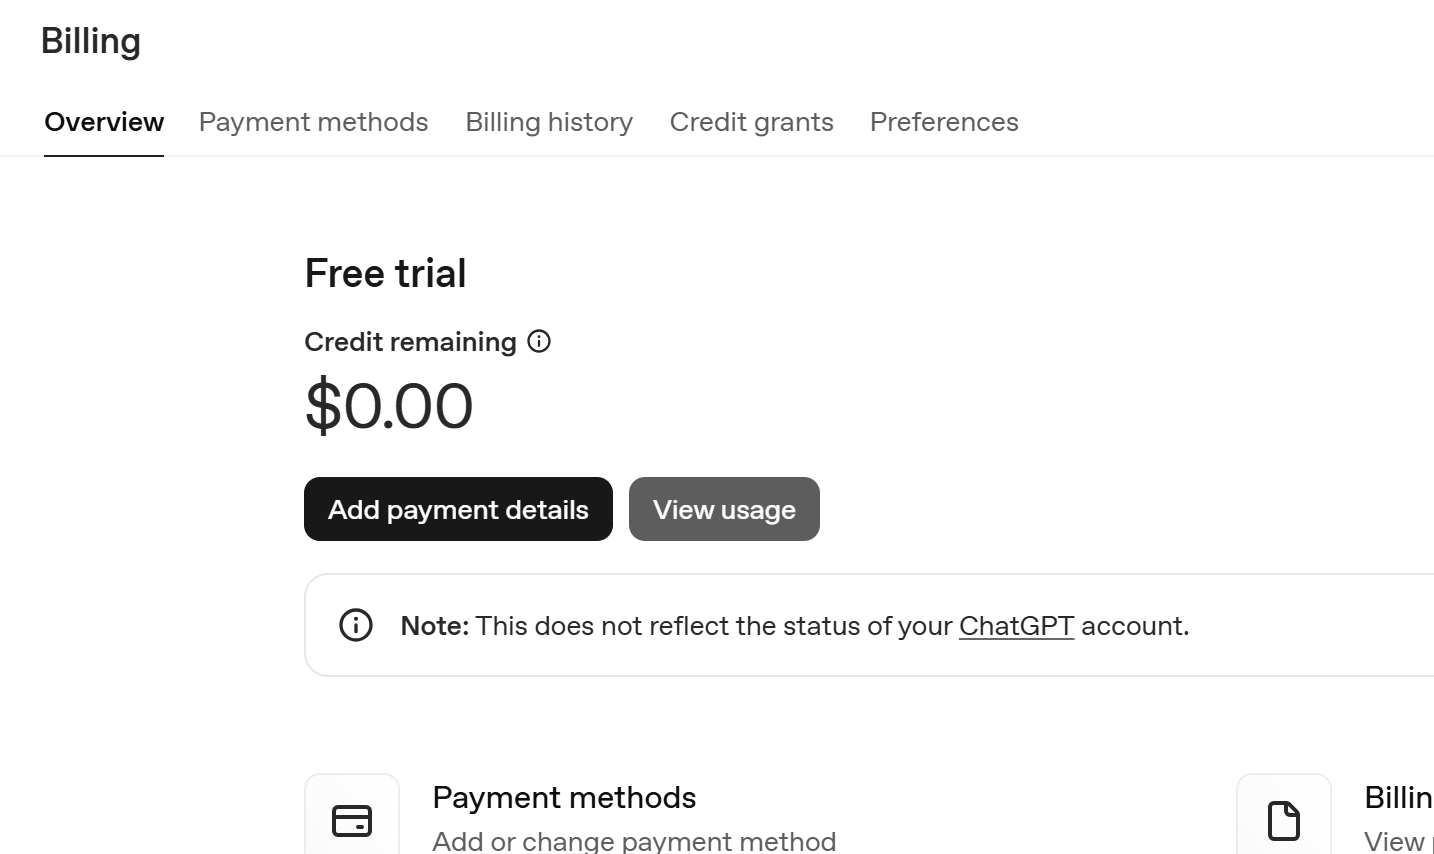Click the Free trial heading
This screenshot has height=854, width=1434.
point(385,273)
